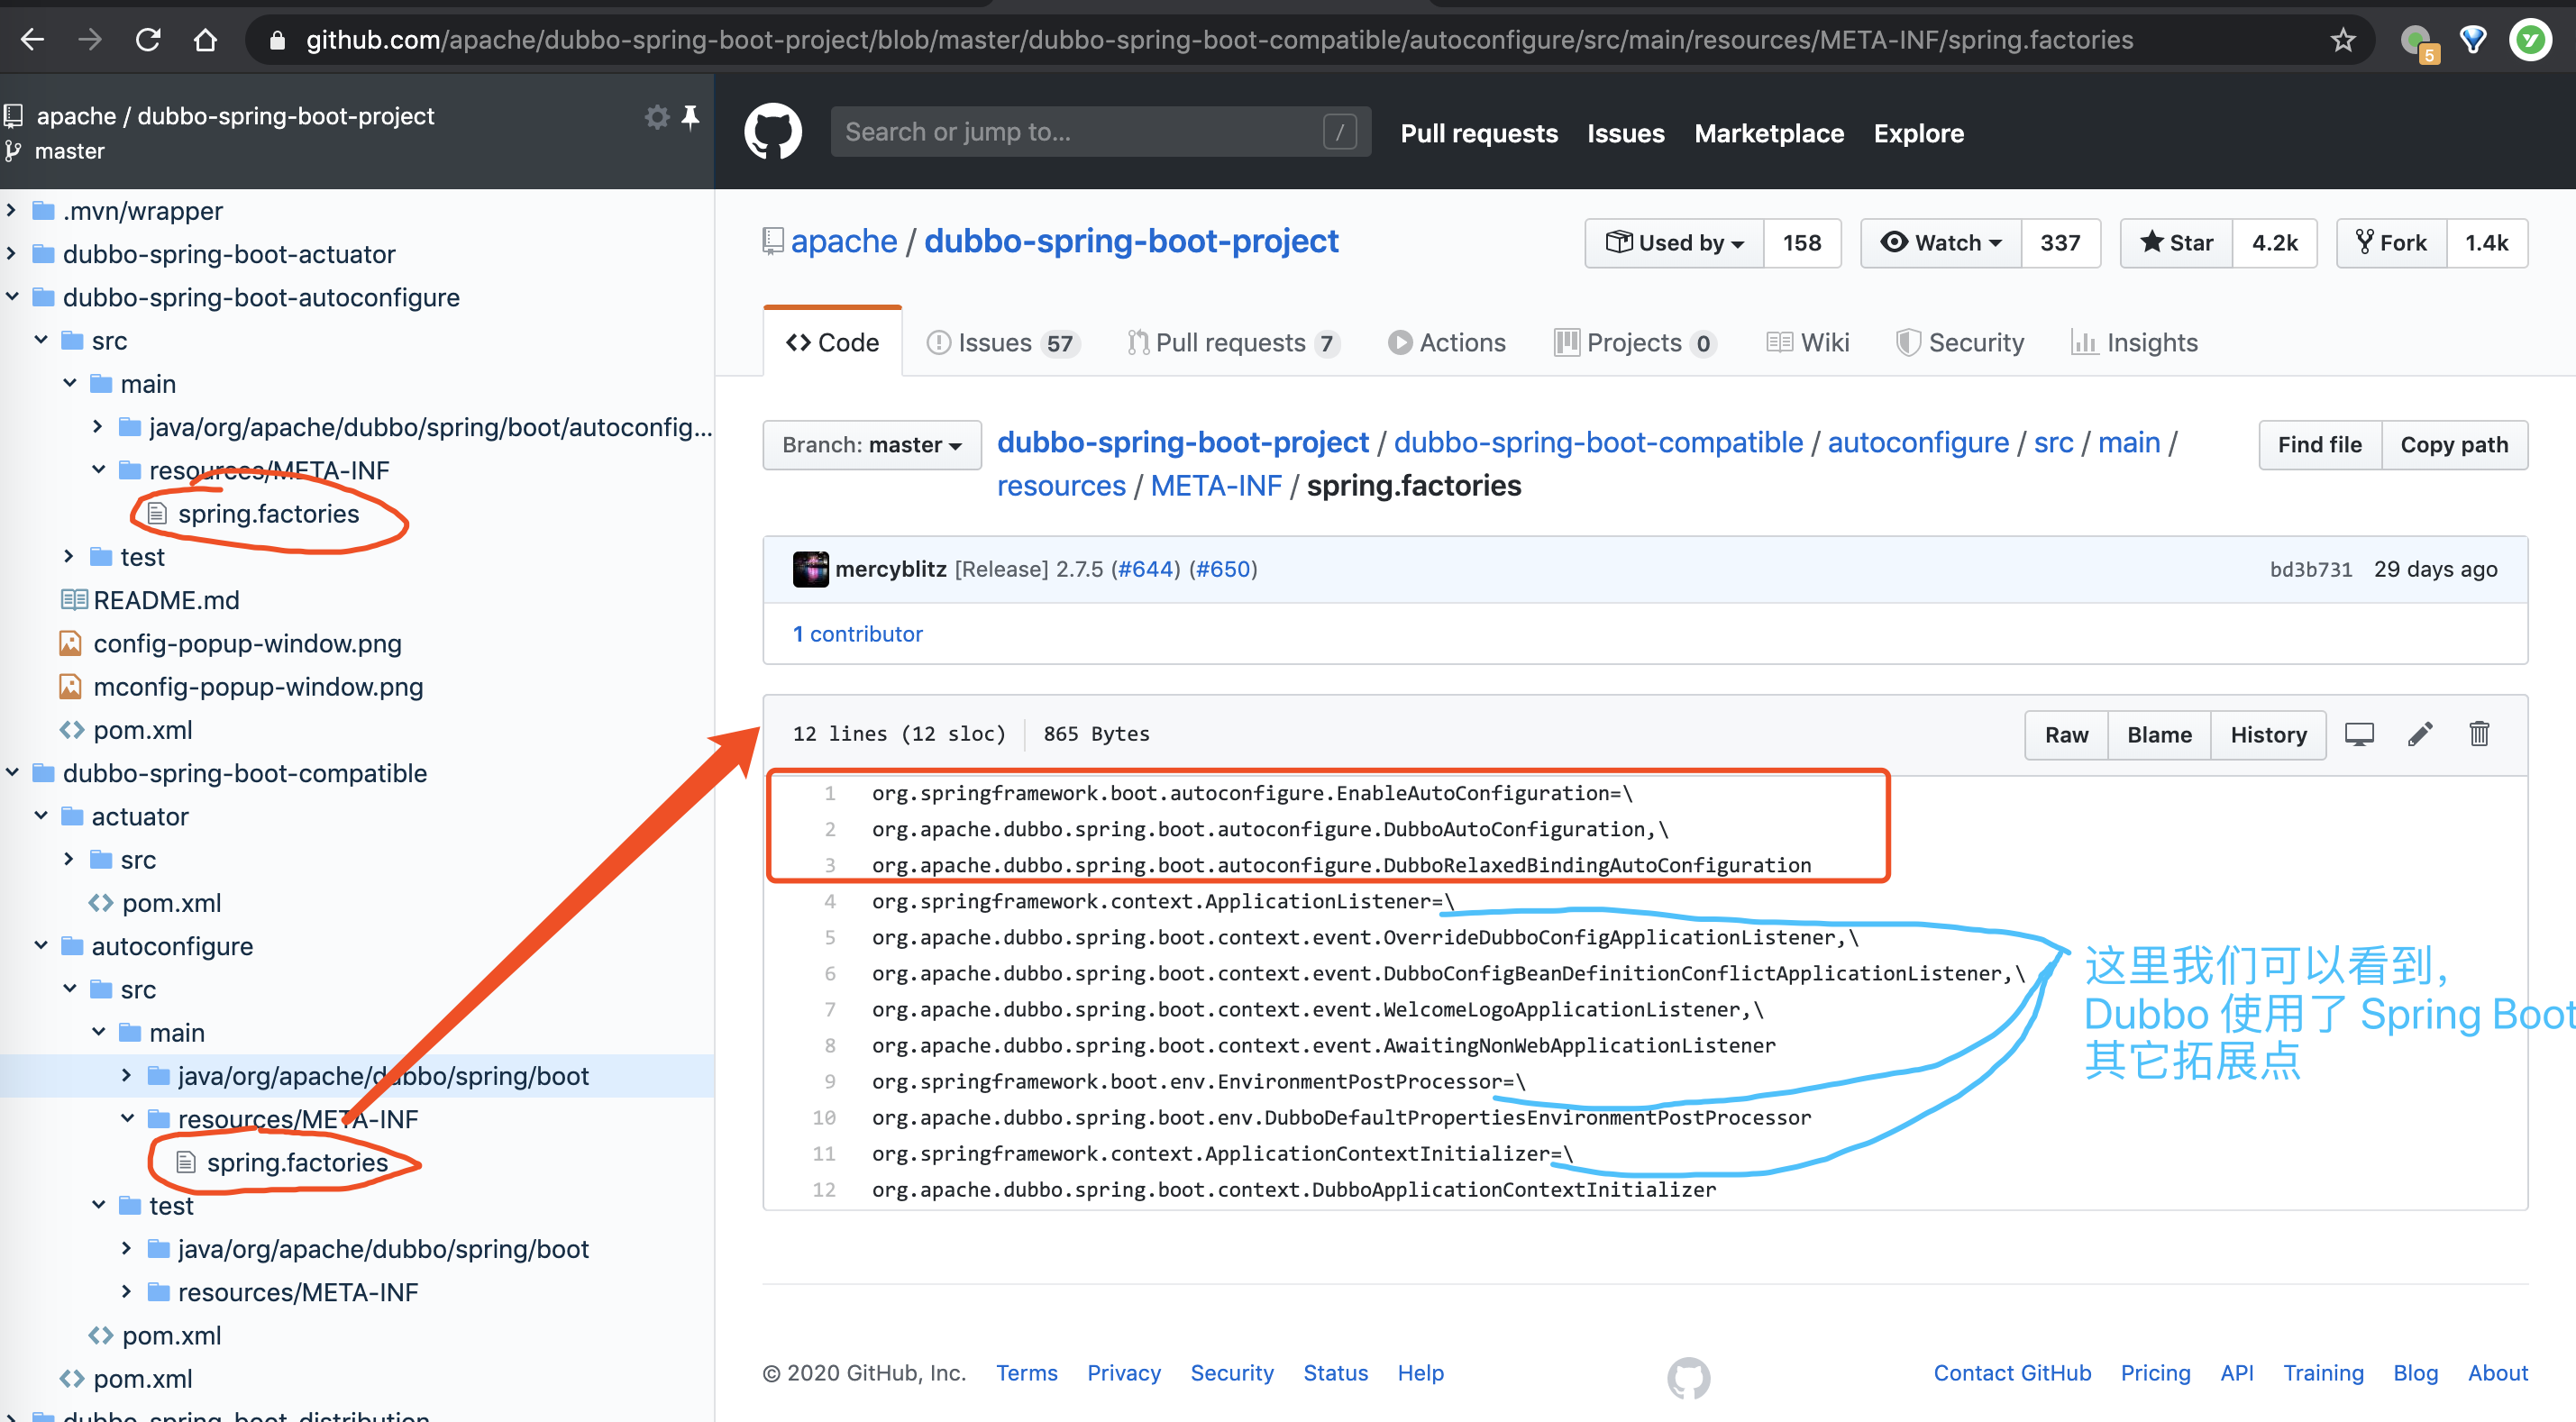Image resolution: width=2576 pixels, height=1422 pixels.
Task: Open file in GitHub Desktop icon
Action: 2359,734
